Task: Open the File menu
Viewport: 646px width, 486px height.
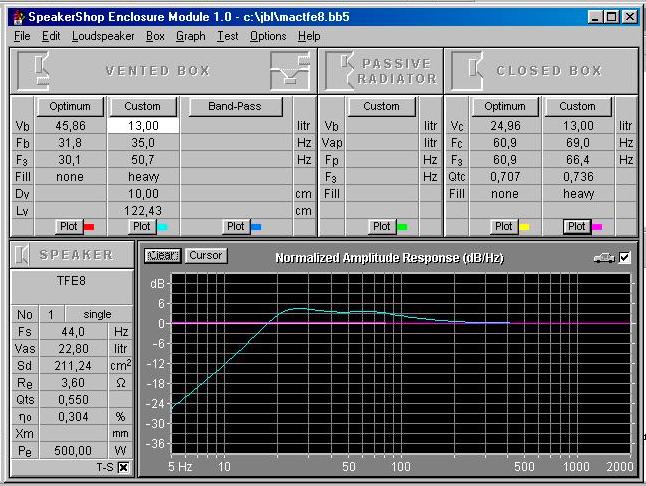Action: pyautogui.click(x=22, y=36)
